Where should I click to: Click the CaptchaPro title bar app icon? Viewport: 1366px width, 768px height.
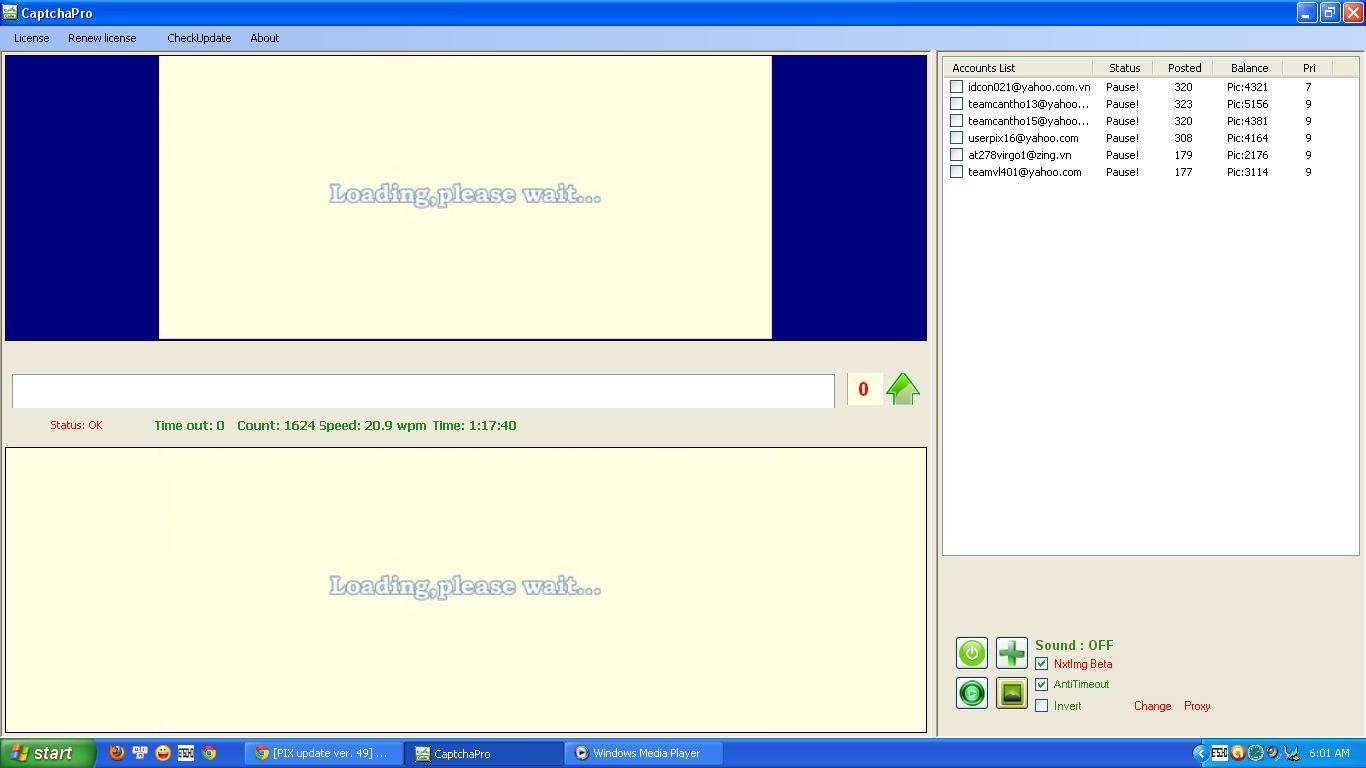[10, 13]
